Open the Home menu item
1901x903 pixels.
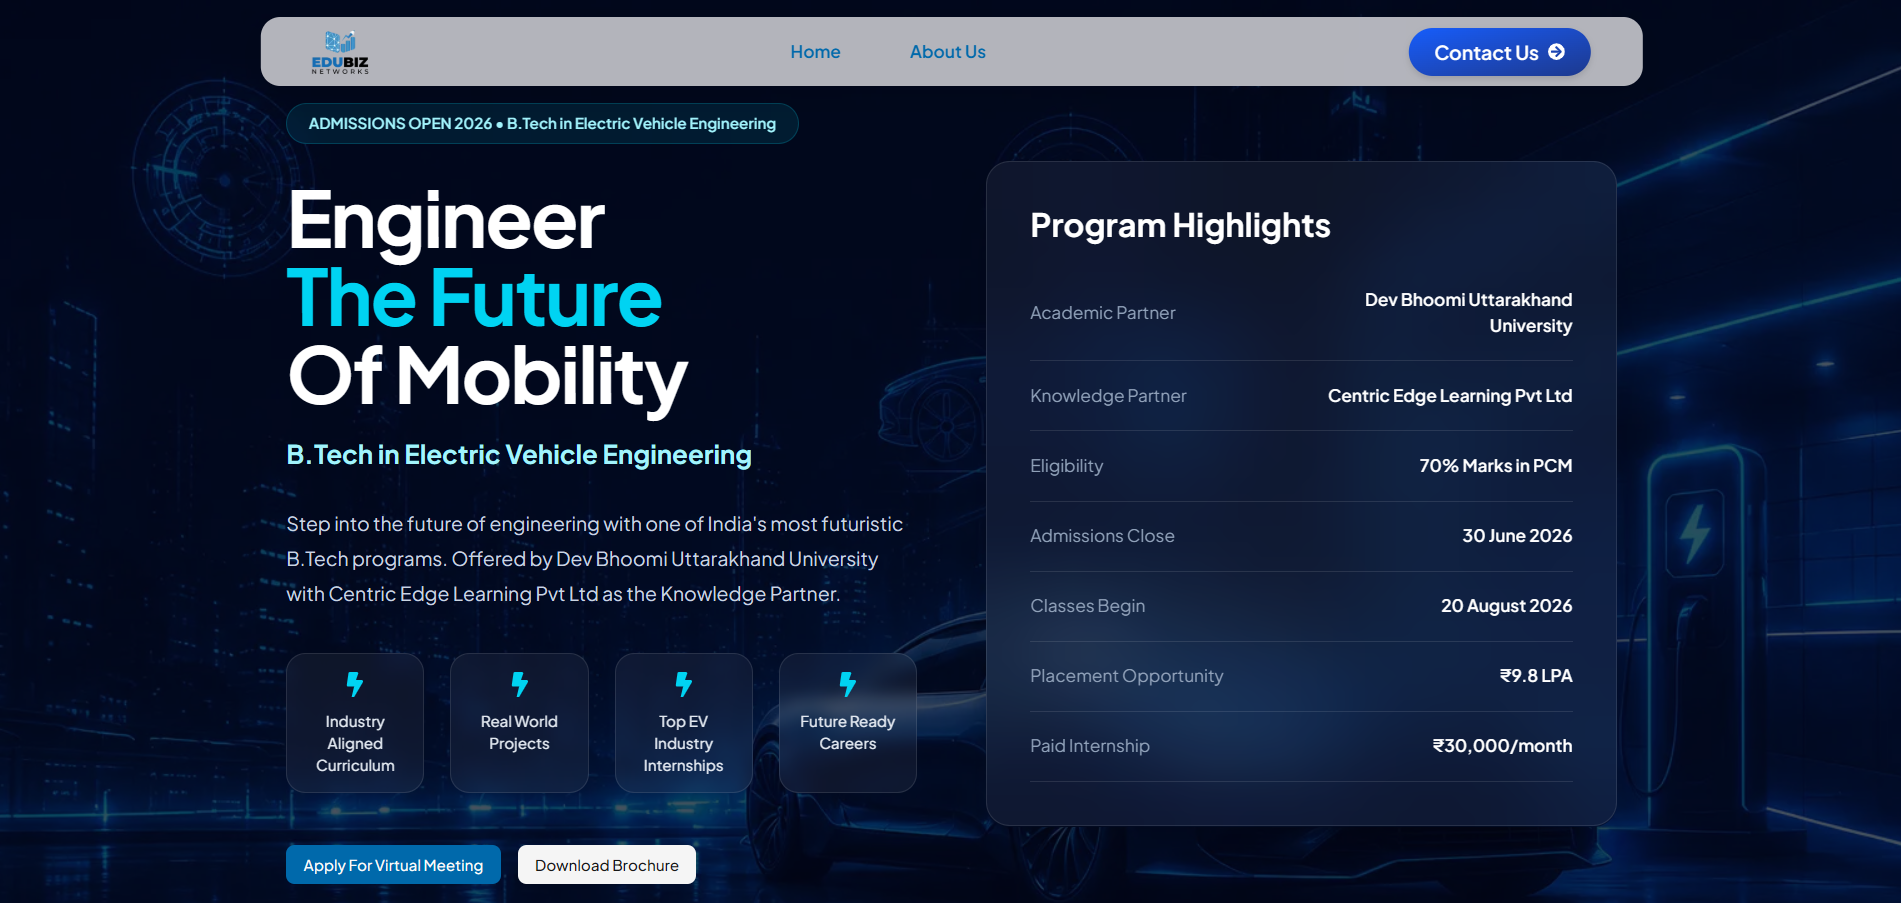point(815,52)
